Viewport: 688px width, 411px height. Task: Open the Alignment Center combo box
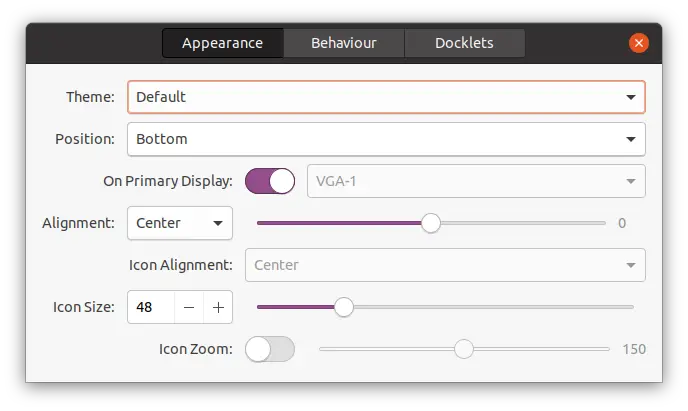180,223
